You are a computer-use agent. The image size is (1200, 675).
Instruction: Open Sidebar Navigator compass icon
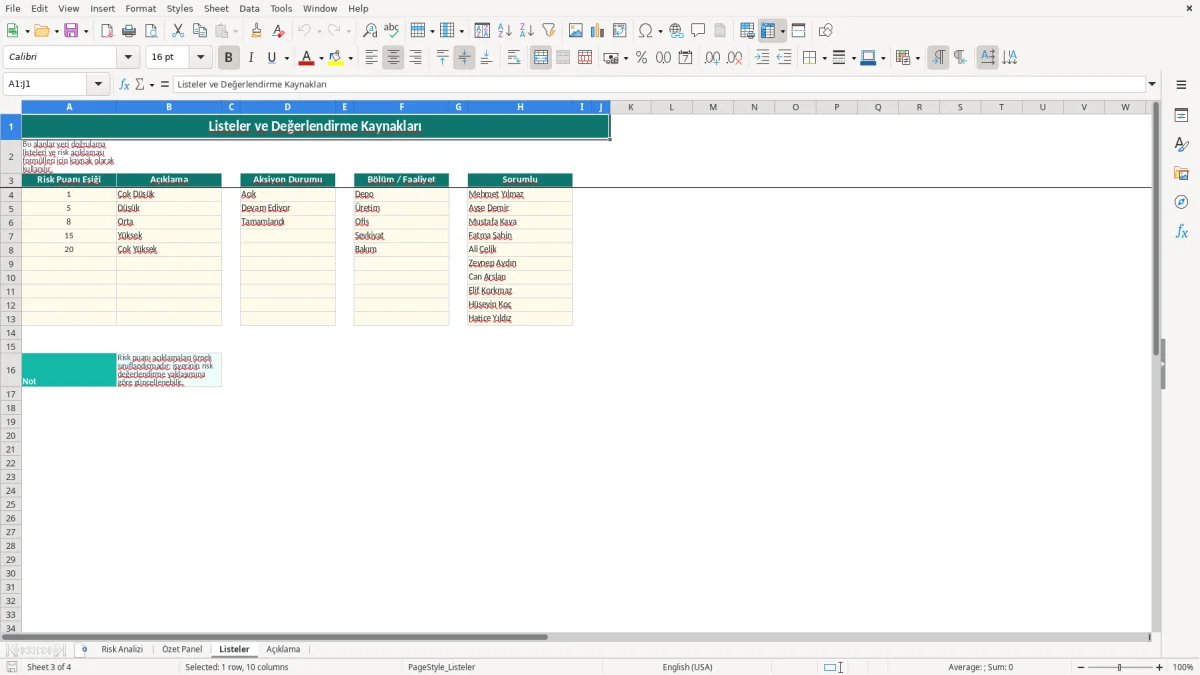pyautogui.click(x=1181, y=203)
